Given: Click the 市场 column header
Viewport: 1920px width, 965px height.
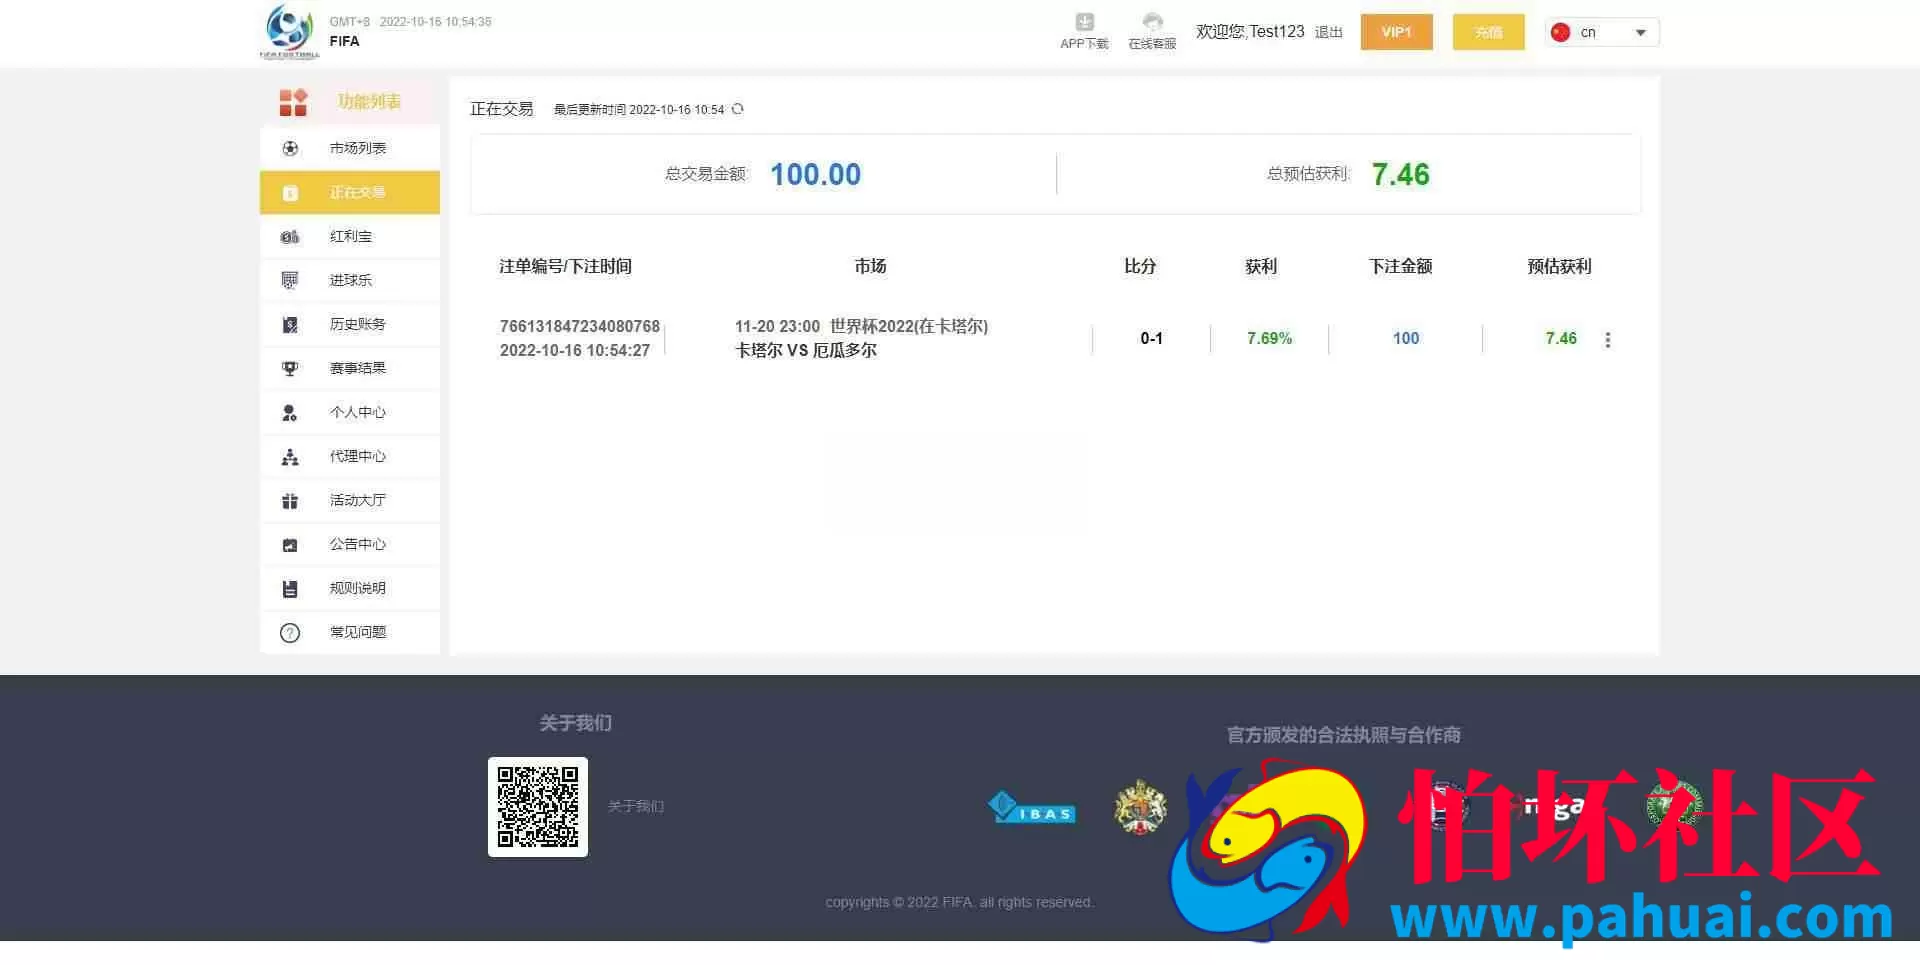Looking at the screenshot, I should pos(870,266).
